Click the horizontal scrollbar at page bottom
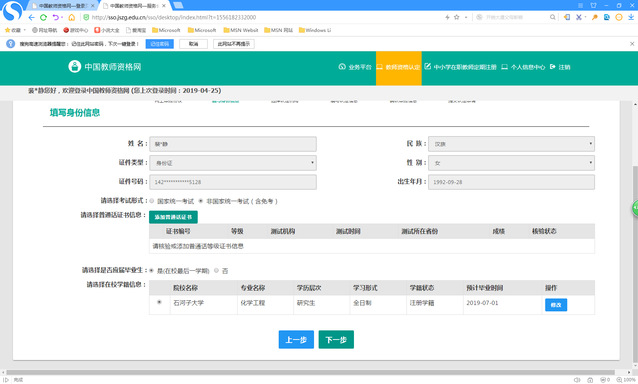This screenshot has height=384, width=638. [310, 372]
